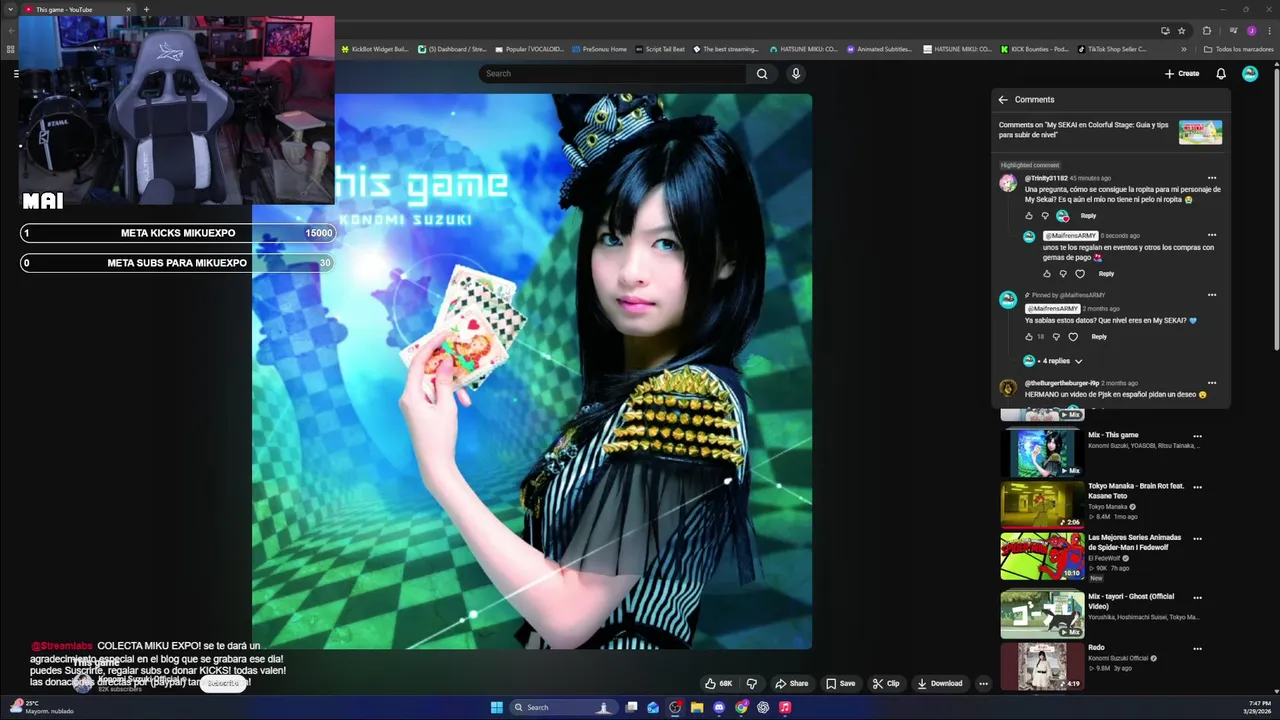Screen dimensions: 1280x720
Task: Open a new browser tab
Action: (x=146, y=9)
